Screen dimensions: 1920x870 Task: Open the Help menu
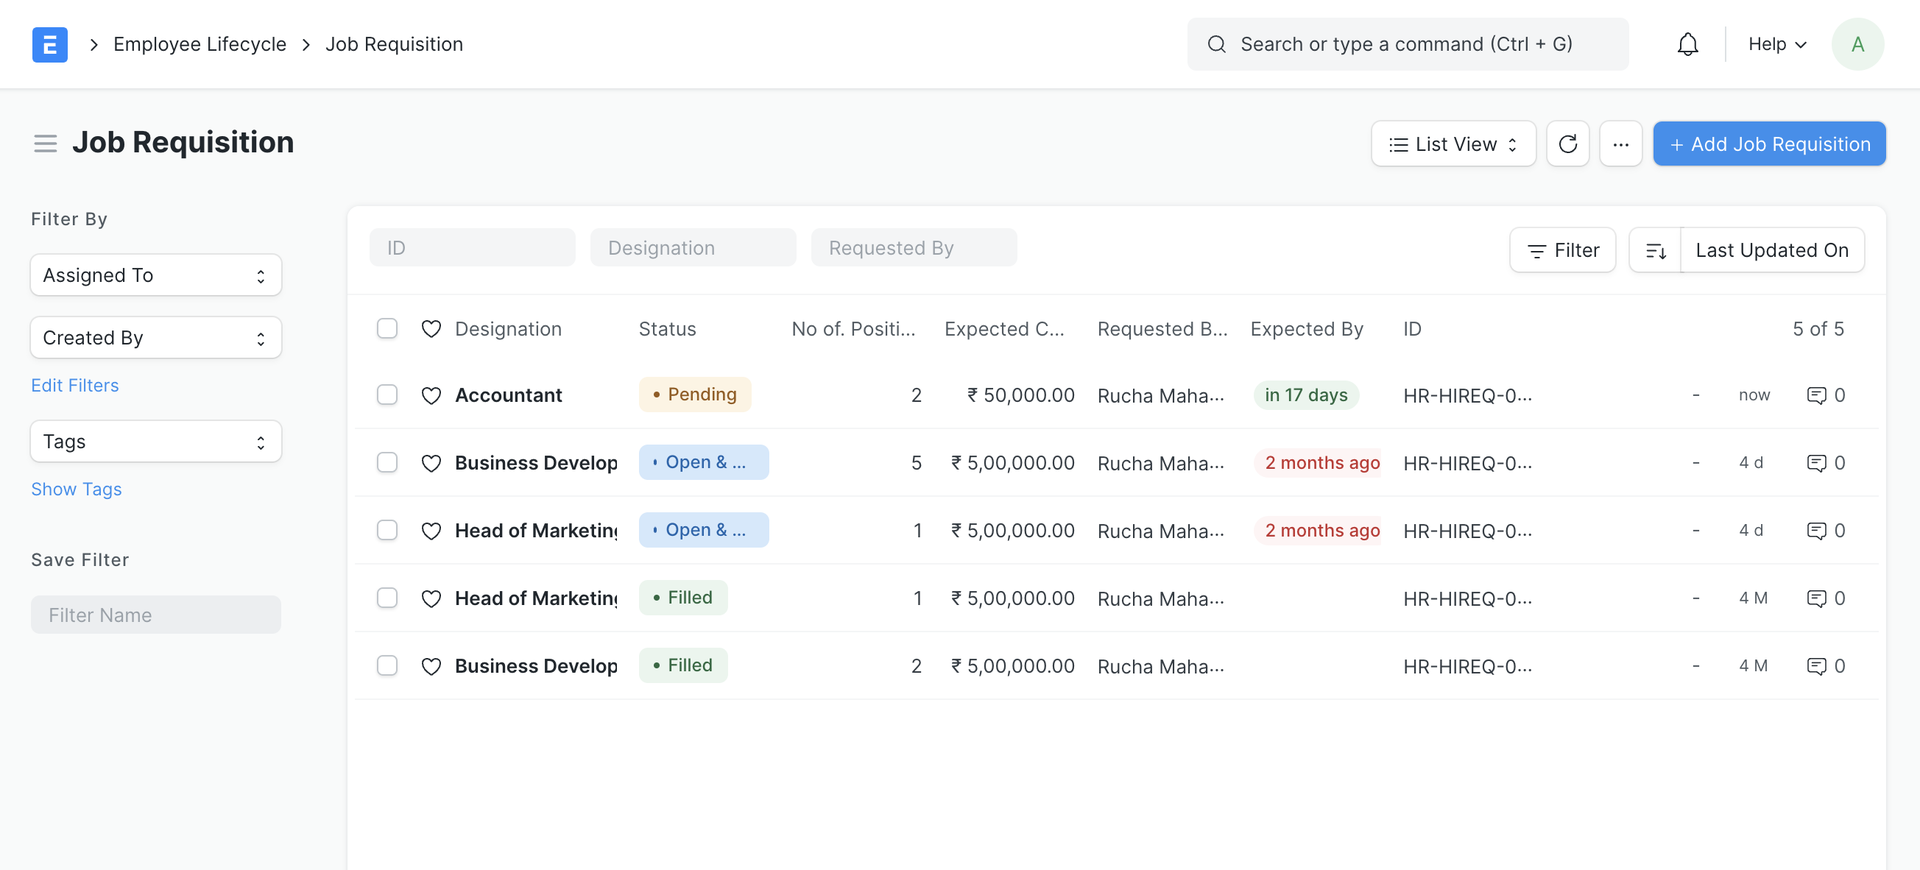[x=1776, y=45]
